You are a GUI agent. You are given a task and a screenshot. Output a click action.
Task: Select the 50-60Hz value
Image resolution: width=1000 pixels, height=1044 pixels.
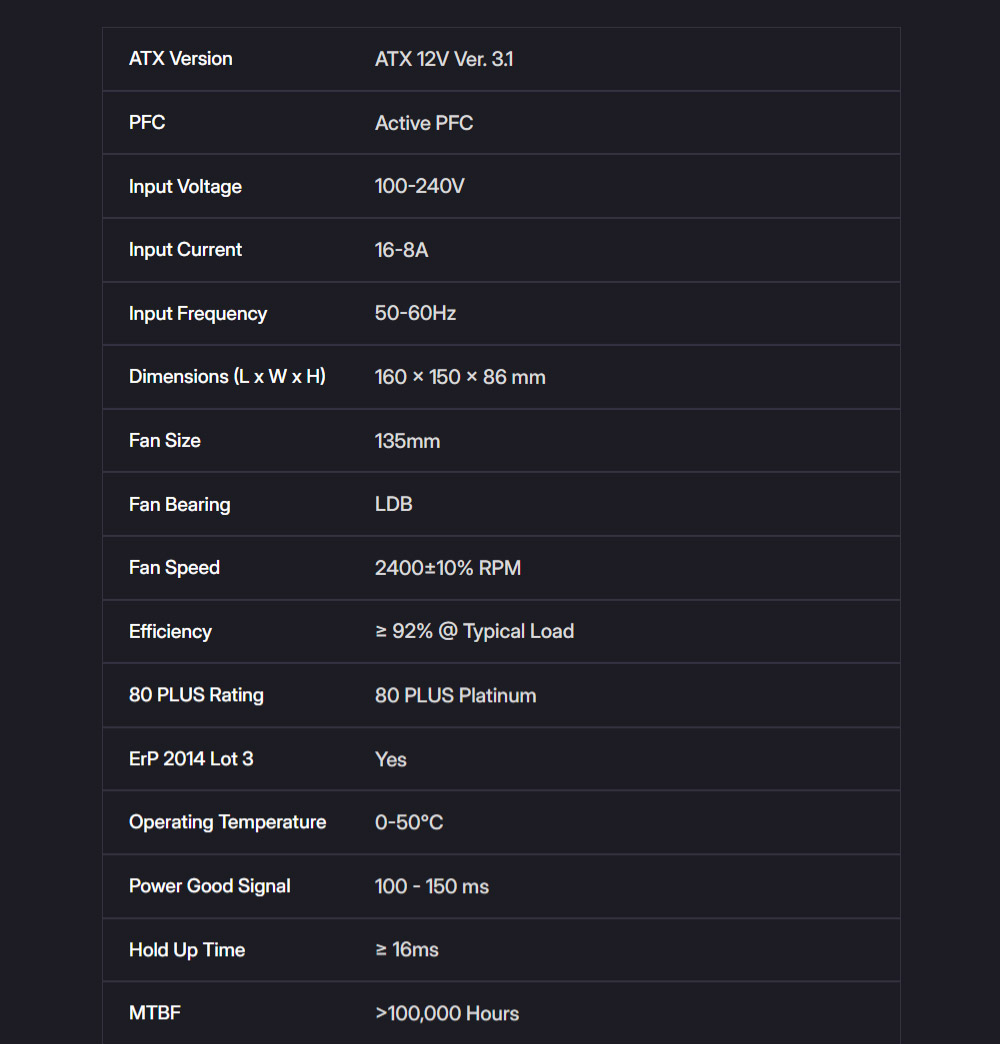click(415, 313)
